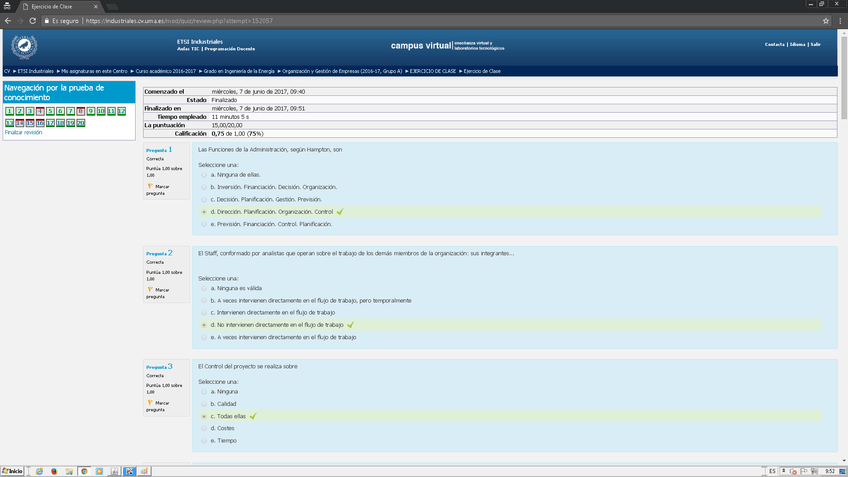The image size is (848, 477).
Task: Jump to question 4 in quiz navigation
Action: pyautogui.click(x=39, y=111)
